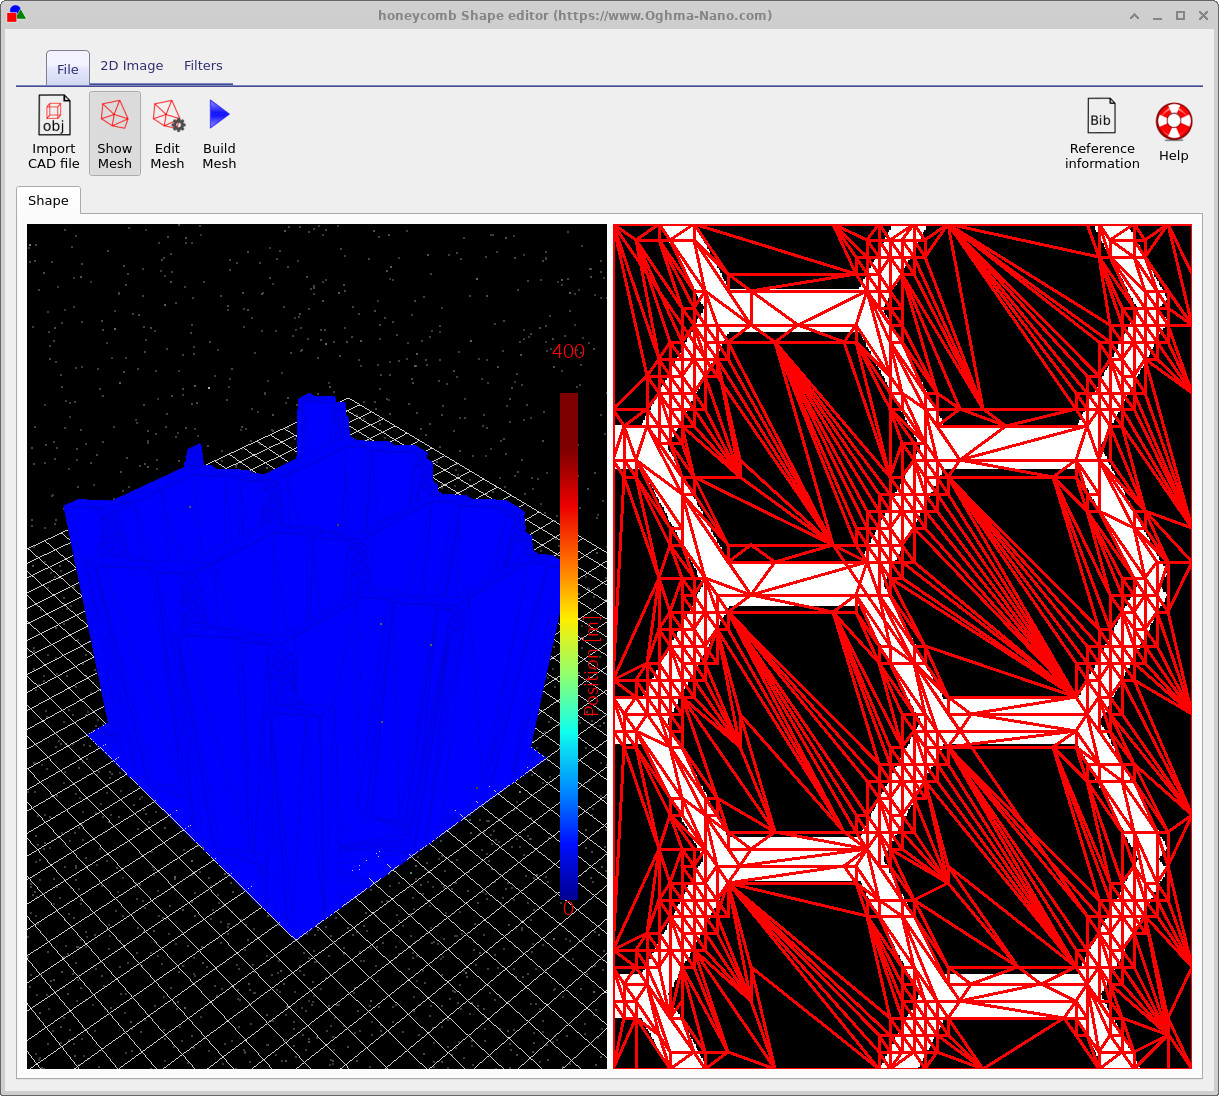Click the application logo icon

[15, 15]
